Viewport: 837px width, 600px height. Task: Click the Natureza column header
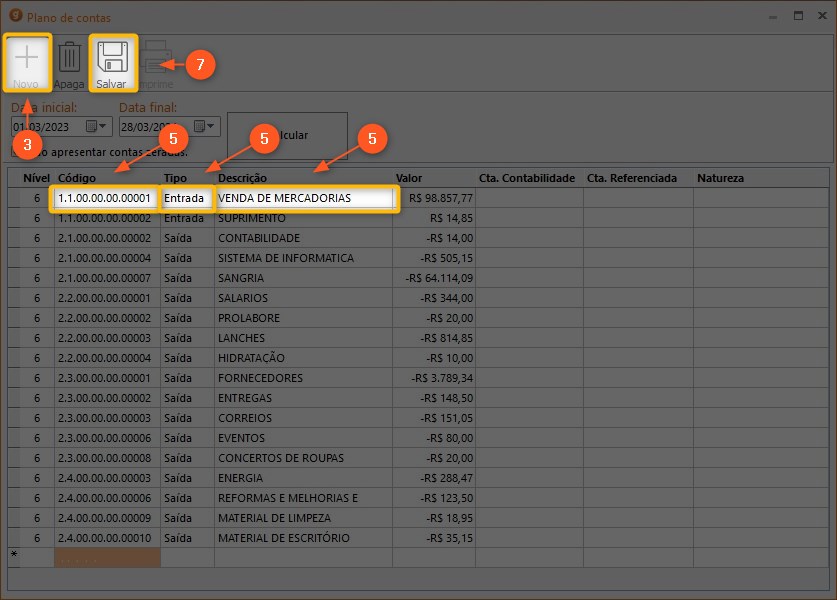click(720, 178)
